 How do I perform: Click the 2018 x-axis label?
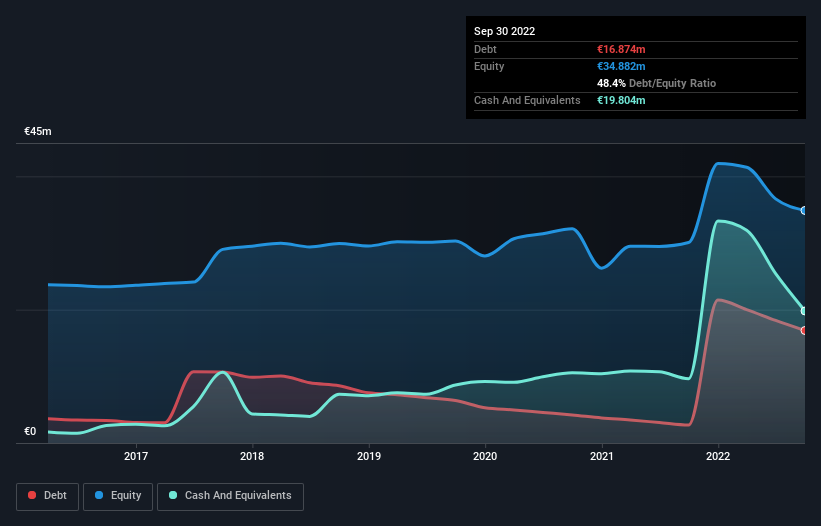click(252, 456)
